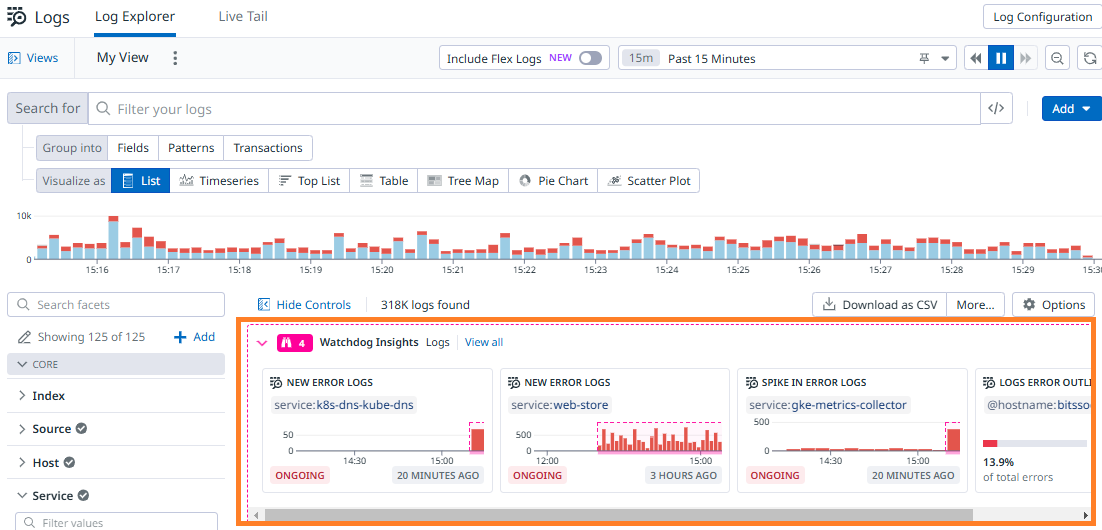
Task: Open the My View options kebab menu
Action: pyautogui.click(x=175, y=58)
